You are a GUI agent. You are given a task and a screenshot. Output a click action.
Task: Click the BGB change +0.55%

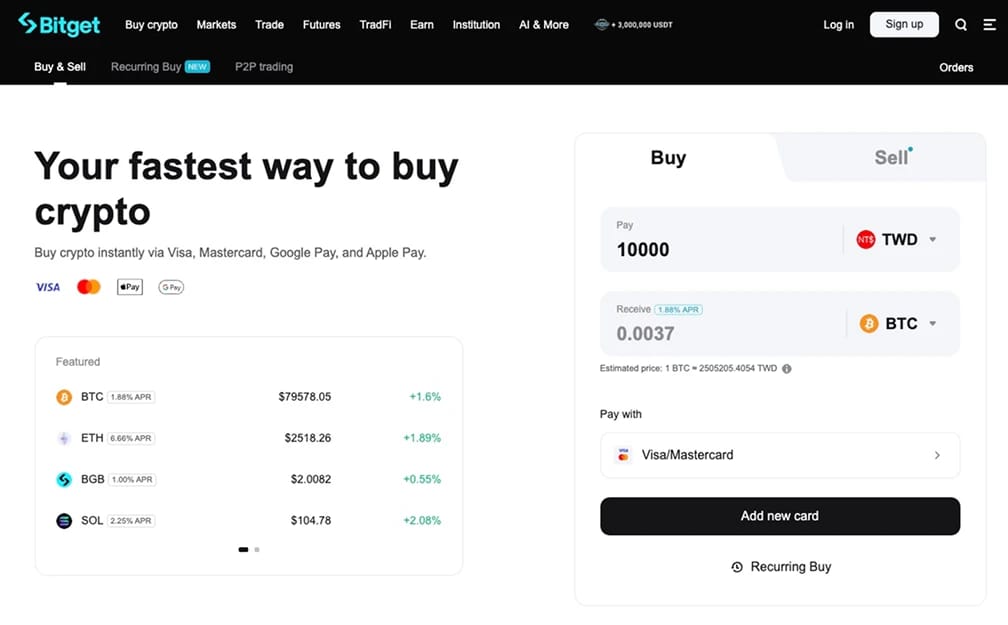pos(422,480)
